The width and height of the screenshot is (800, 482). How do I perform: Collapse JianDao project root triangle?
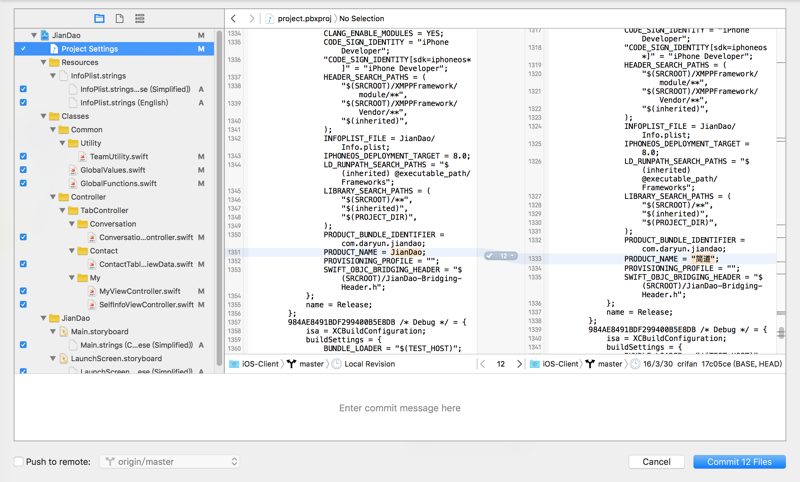pyautogui.click(x=34, y=35)
